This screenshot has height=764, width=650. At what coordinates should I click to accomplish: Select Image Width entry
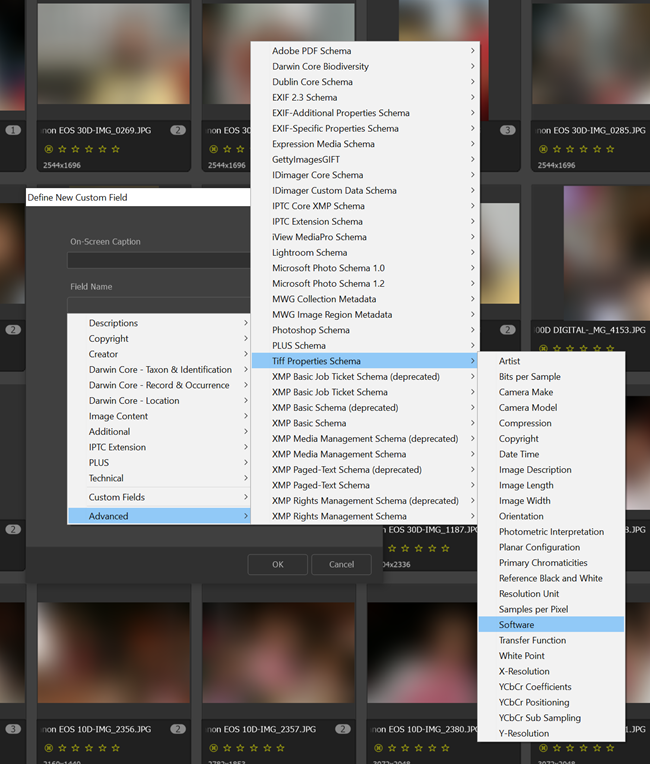coord(551,501)
